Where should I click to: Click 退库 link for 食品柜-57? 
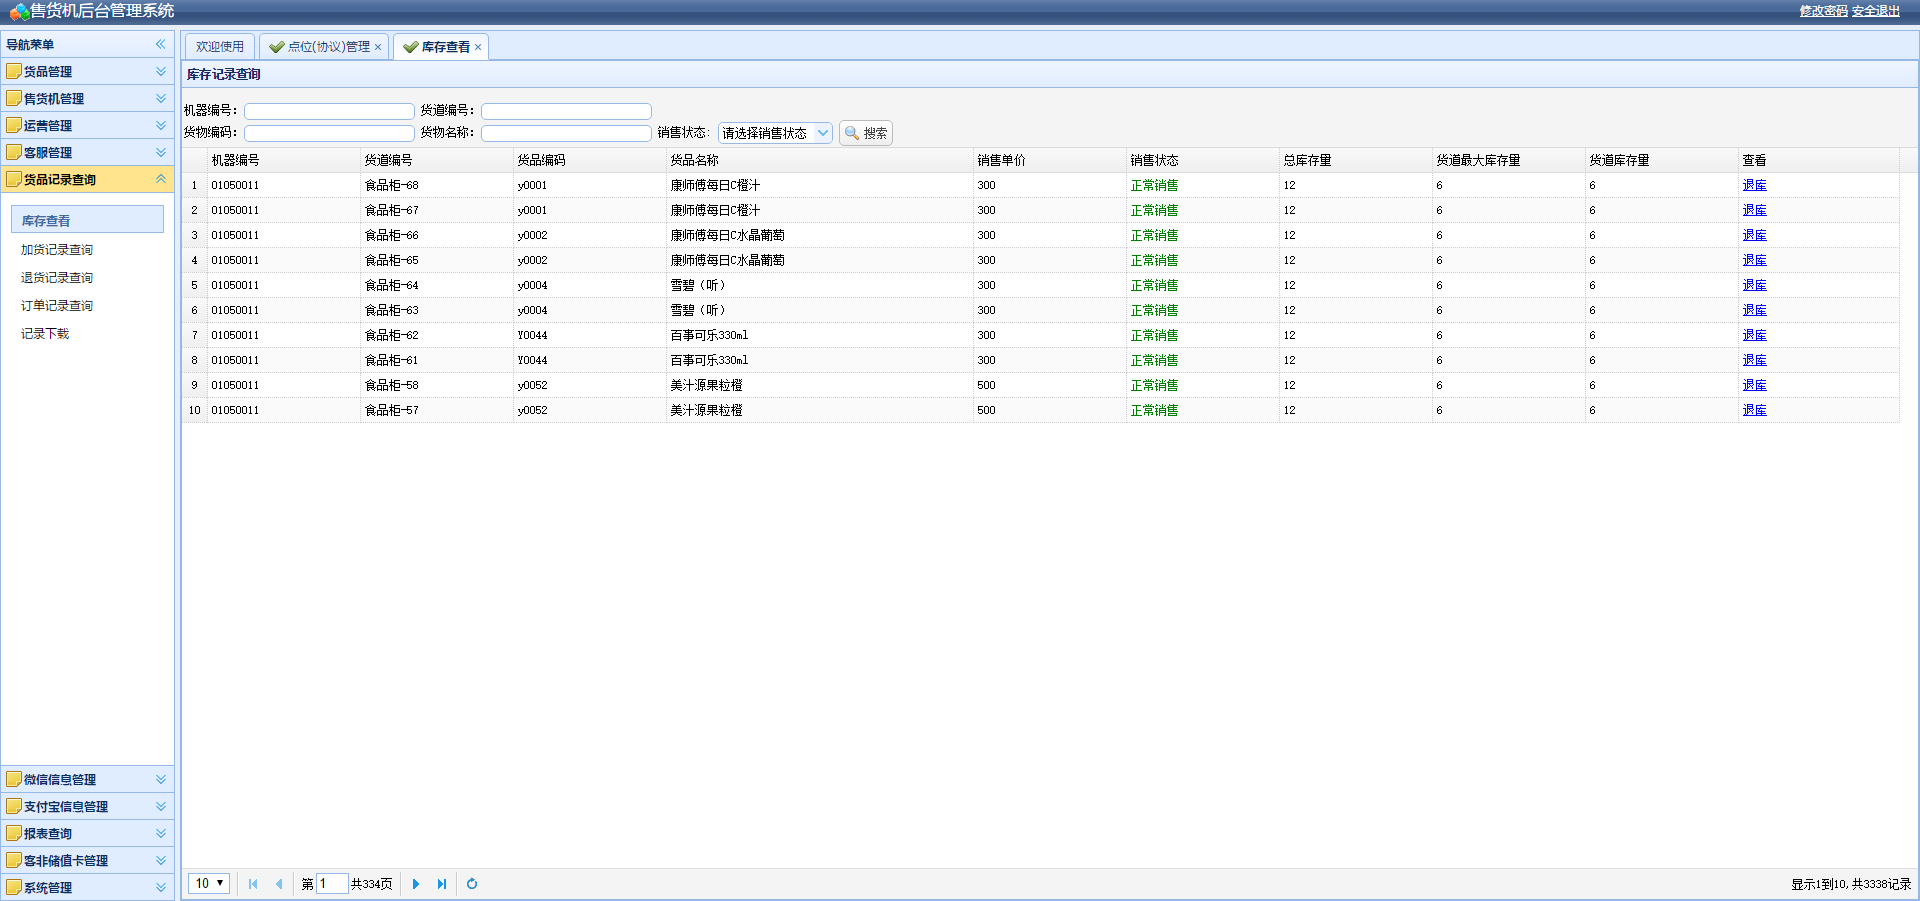pos(1755,410)
